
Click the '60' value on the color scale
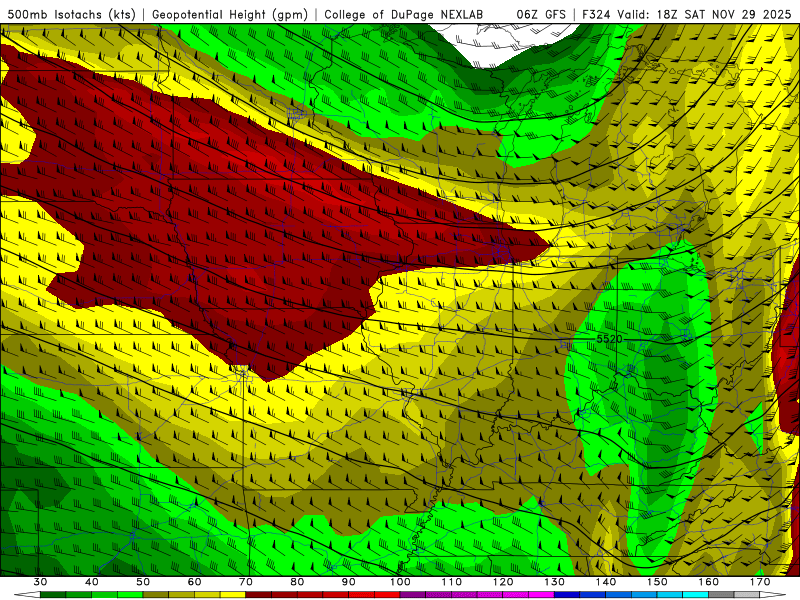194,582
